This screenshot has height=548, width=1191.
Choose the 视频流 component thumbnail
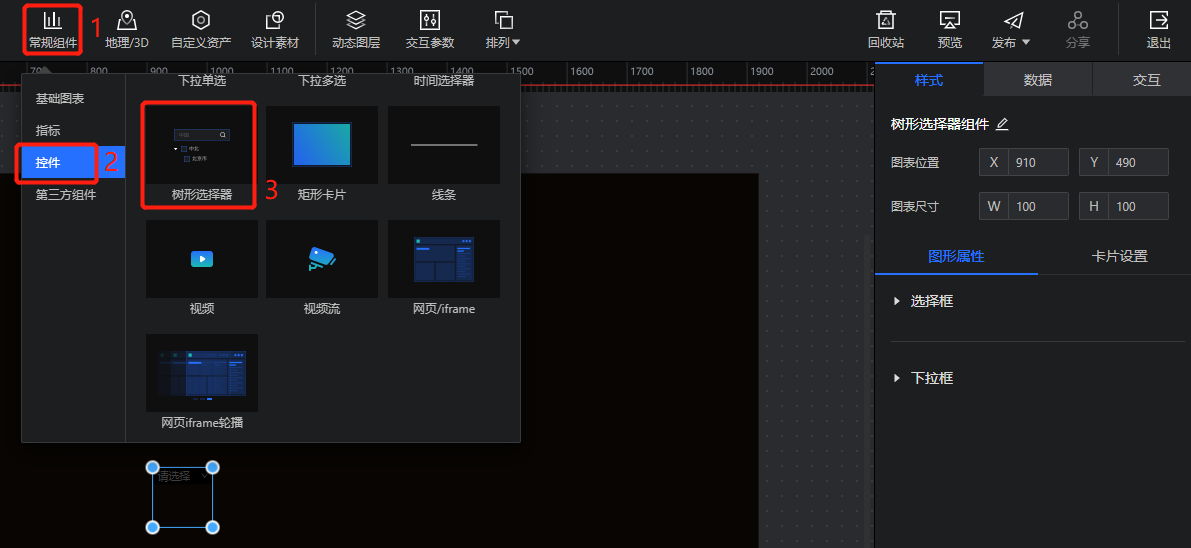click(321, 260)
